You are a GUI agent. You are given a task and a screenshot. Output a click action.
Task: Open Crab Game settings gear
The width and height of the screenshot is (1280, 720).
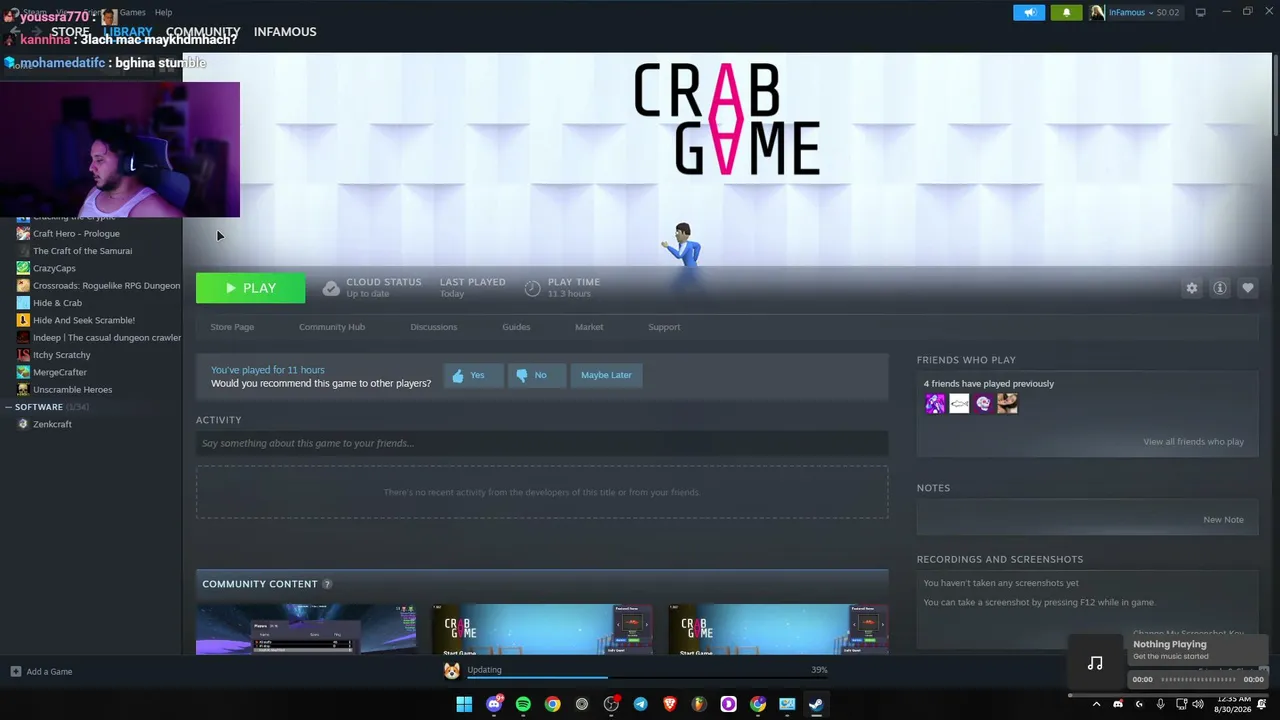(1191, 288)
